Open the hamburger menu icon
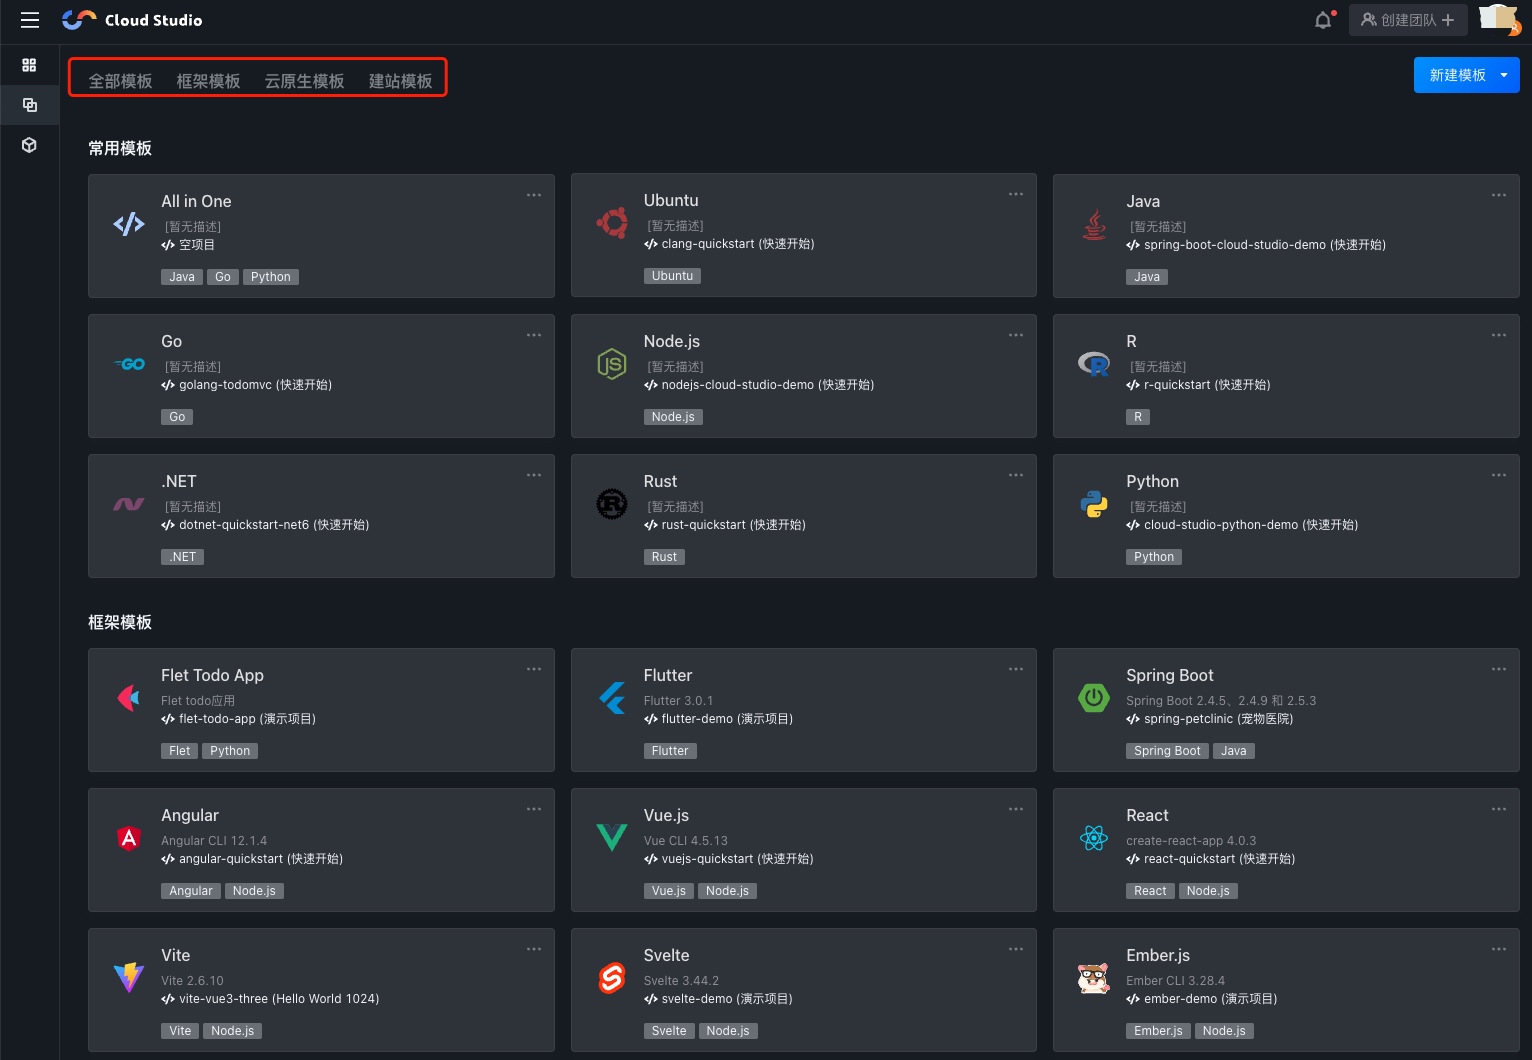Image resolution: width=1532 pixels, height=1060 pixels. pyautogui.click(x=30, y=20)
